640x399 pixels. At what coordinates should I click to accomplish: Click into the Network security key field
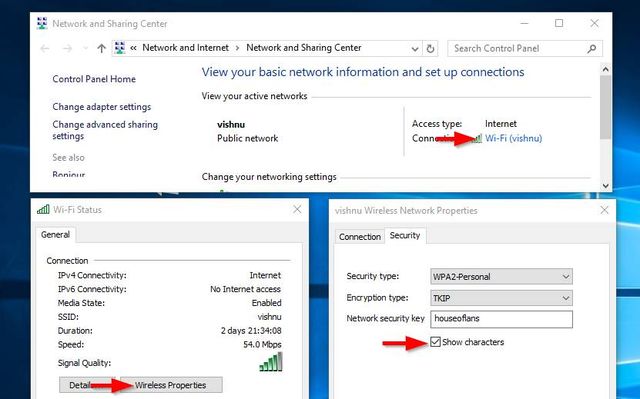pos(501,319)
